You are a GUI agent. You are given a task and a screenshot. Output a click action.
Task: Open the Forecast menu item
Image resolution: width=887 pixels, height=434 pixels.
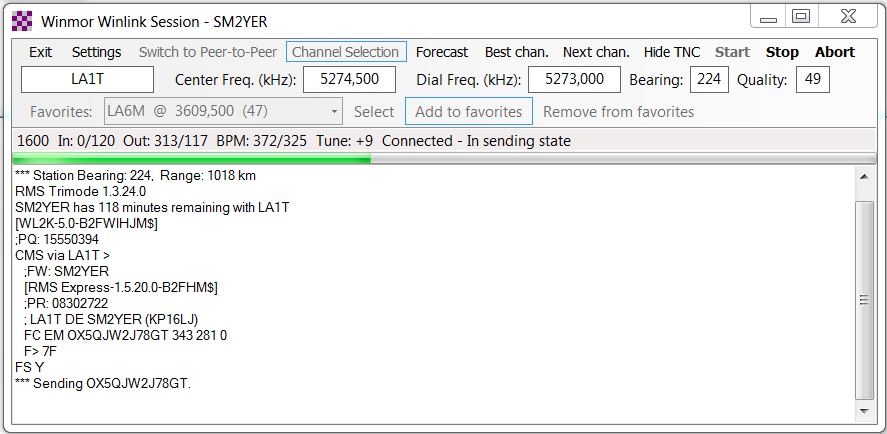point(442,52)
